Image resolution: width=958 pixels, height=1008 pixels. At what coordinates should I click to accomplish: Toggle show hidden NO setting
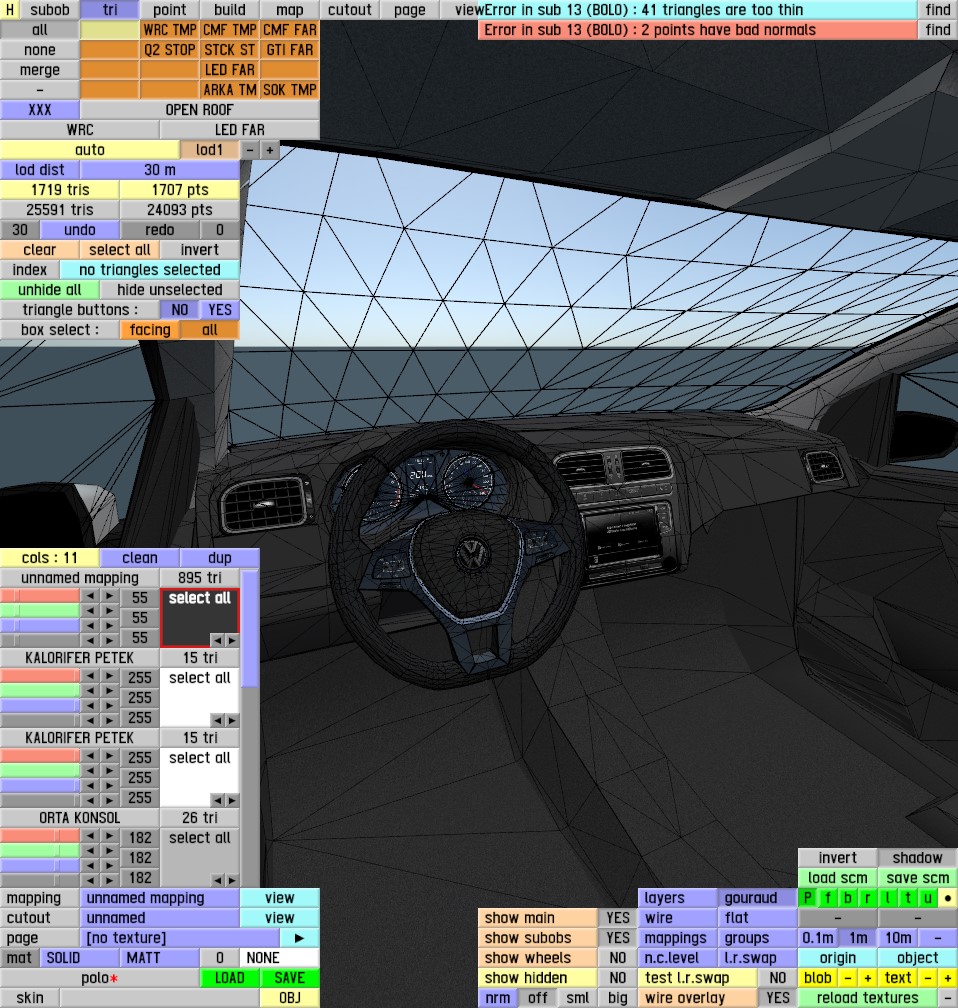click(x=617, y=978)
